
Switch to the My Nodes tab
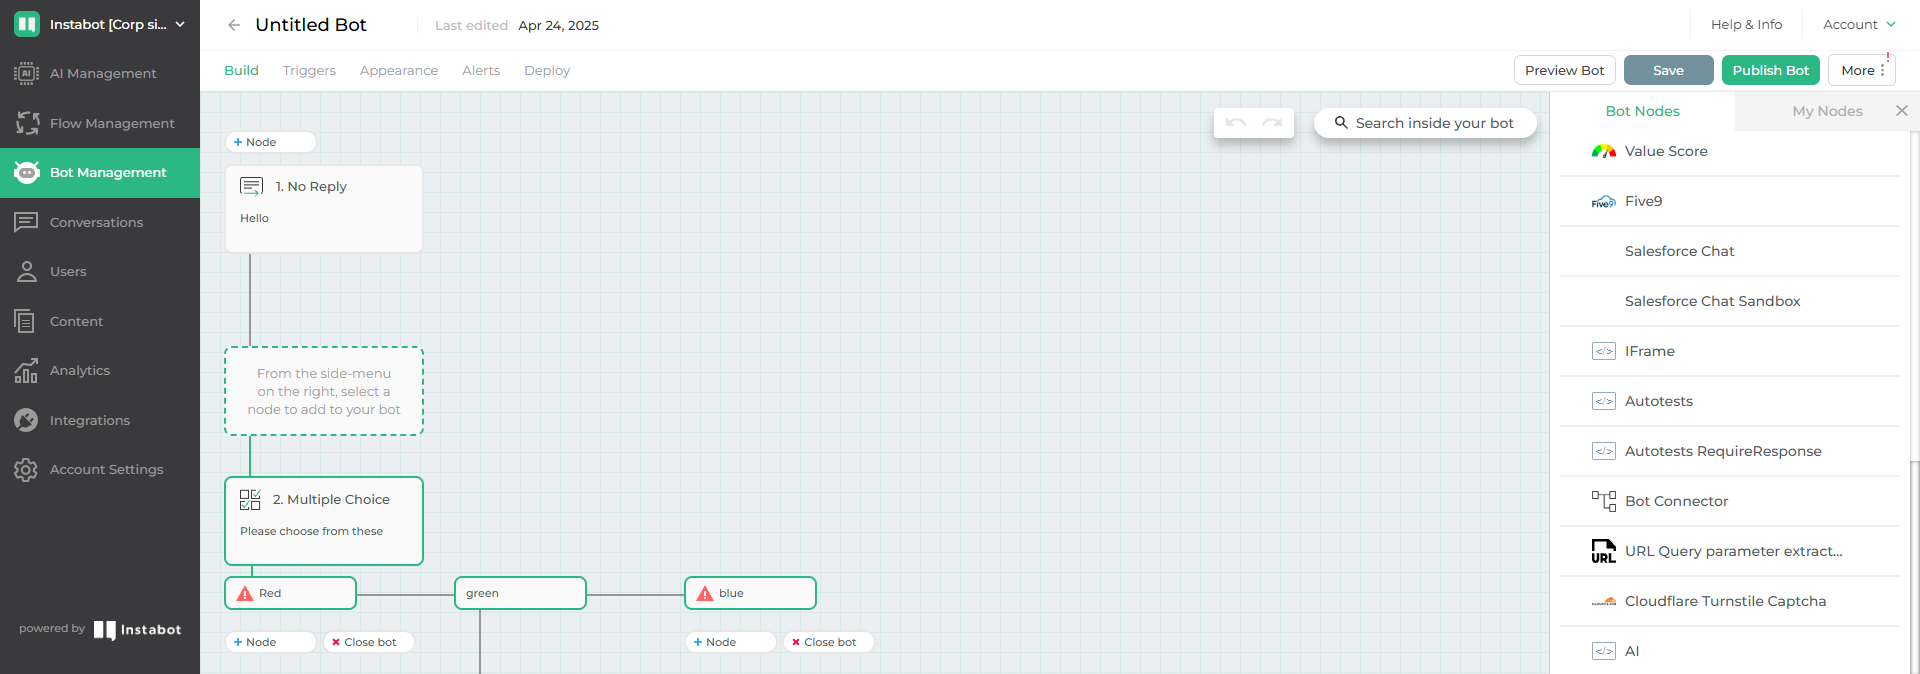(1827, 111)
